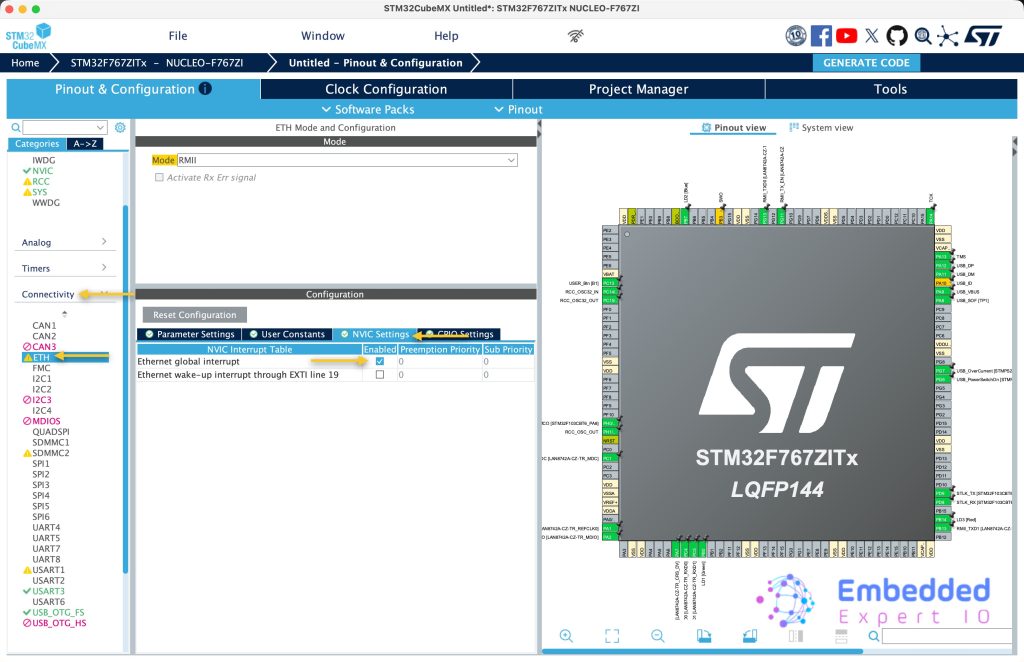The width and height of the screenshot is (1024, 662).
Task: Click the gear icon beside peripheral search
Action: 120,128
